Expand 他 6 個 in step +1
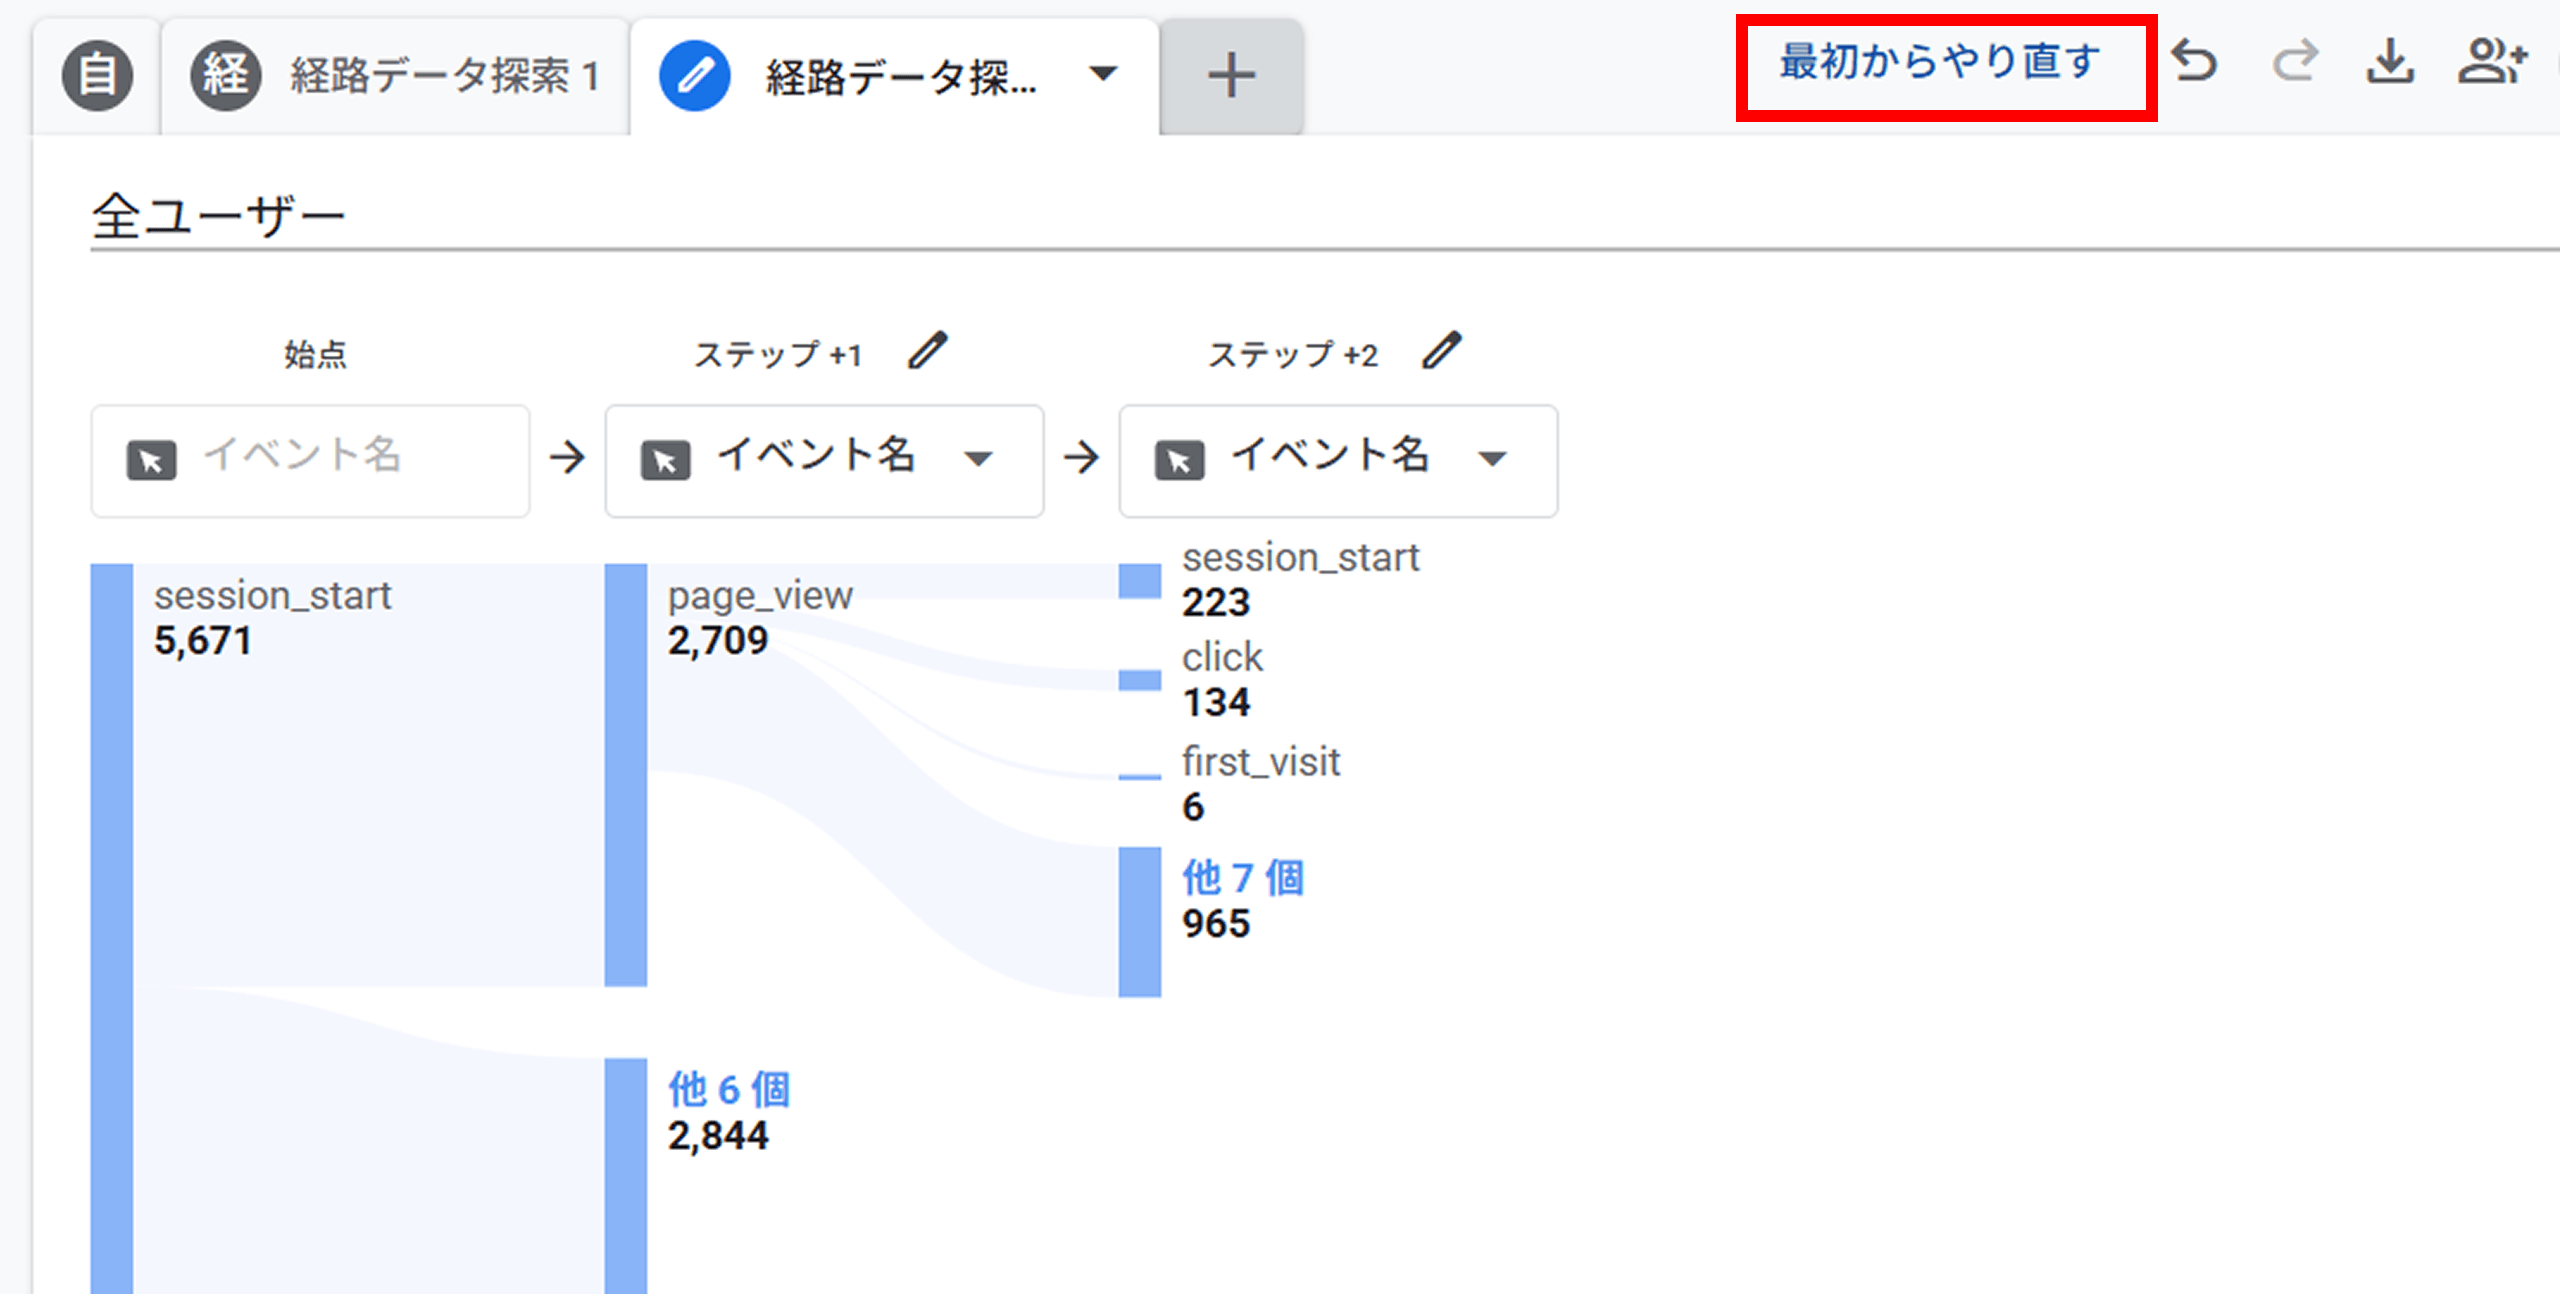 click(x=729, y=1090)
